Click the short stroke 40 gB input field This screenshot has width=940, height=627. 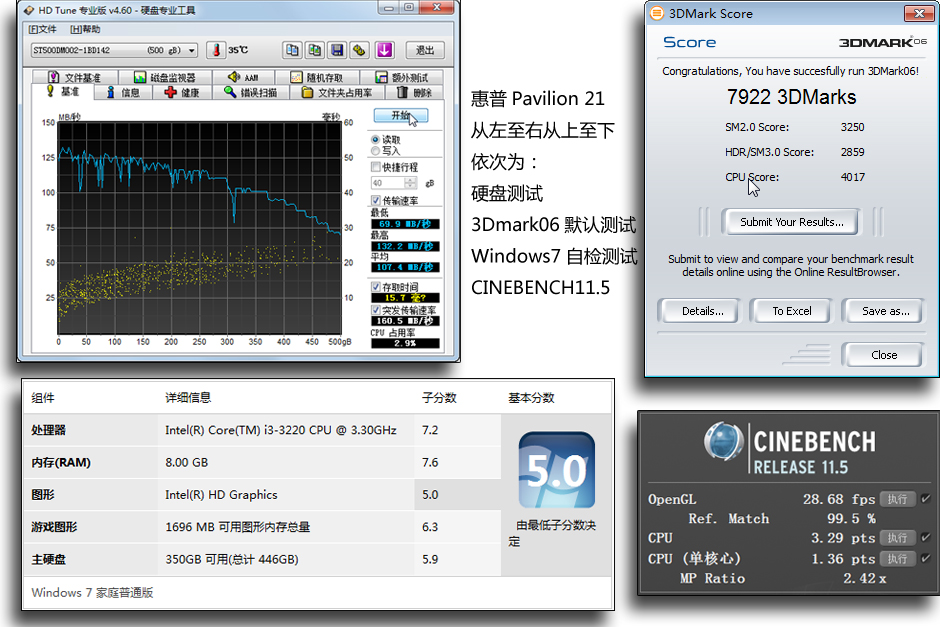click(x=388, y=183)
